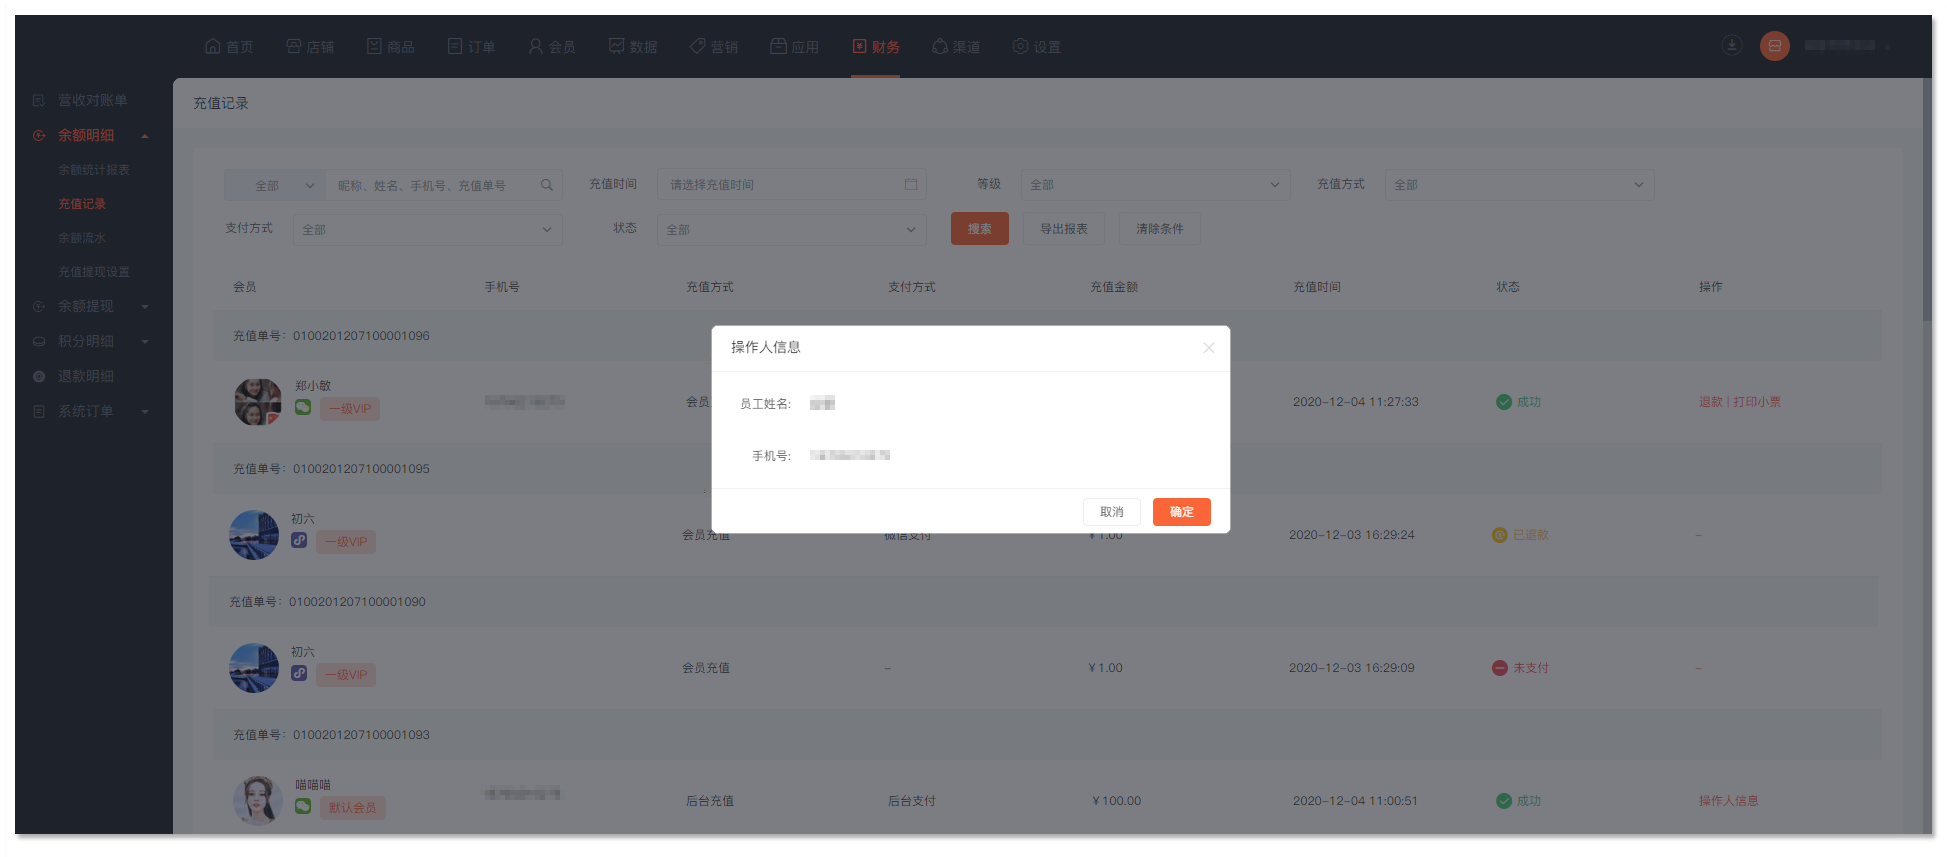
Task: Click the download icon in top bar
Action: pos(1731,45)
